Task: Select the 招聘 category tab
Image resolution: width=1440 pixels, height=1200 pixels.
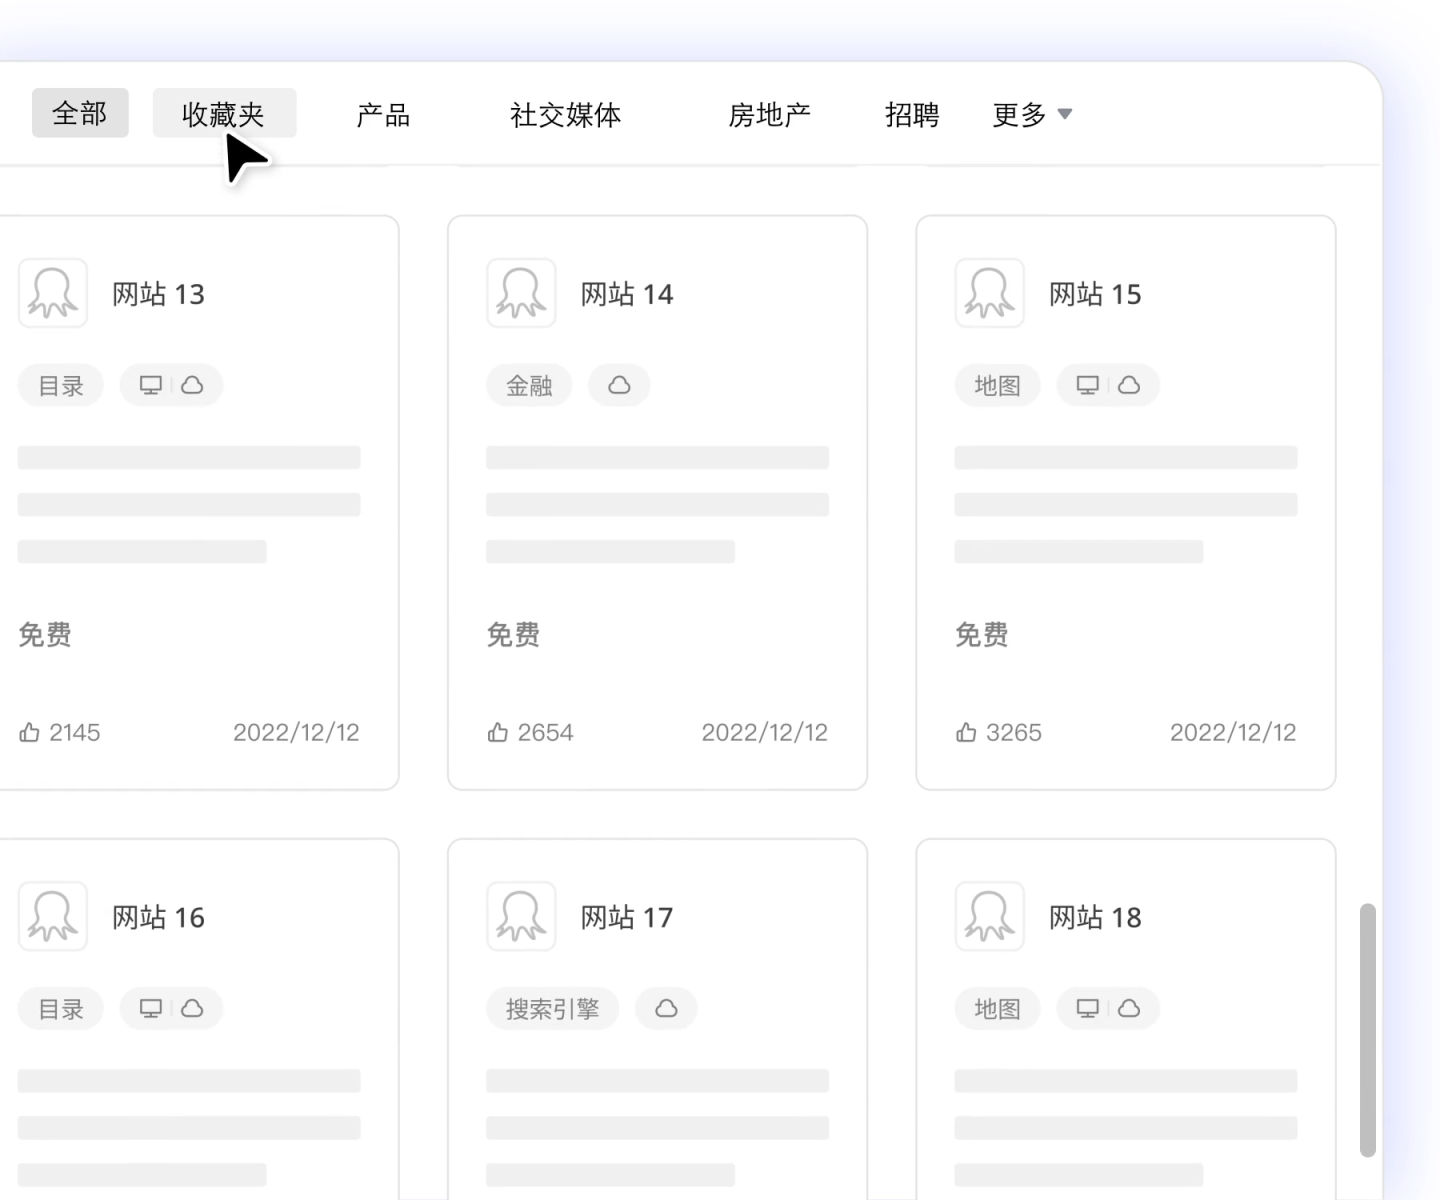Action: [x=912, y=114]
